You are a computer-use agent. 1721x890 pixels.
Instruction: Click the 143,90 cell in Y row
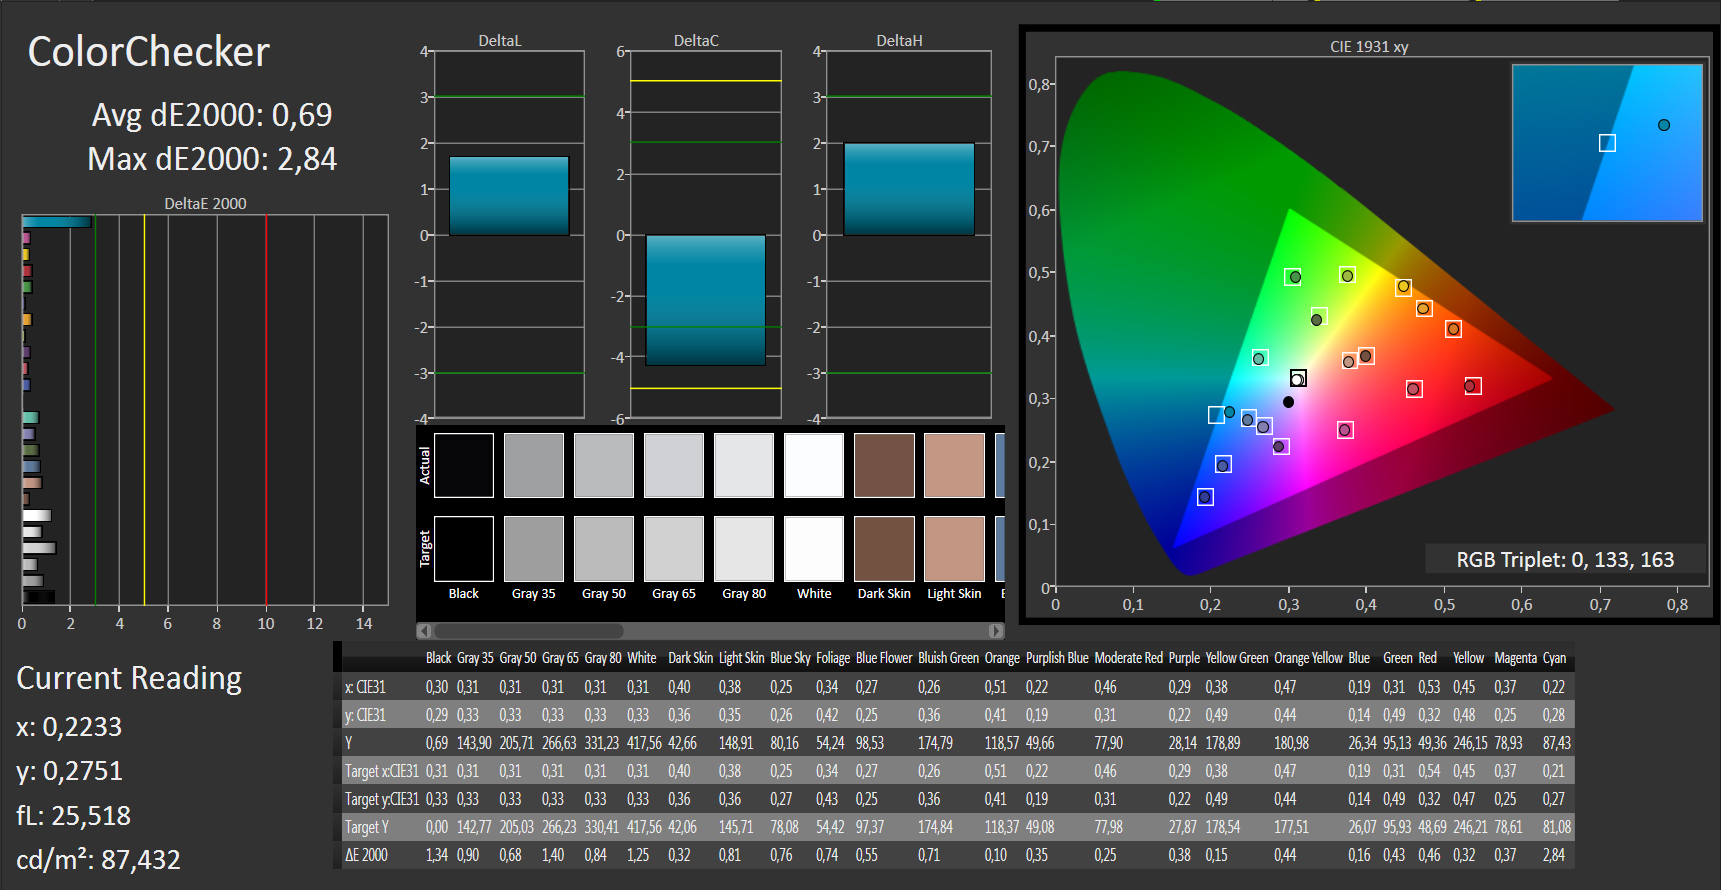tap(474, 743)
